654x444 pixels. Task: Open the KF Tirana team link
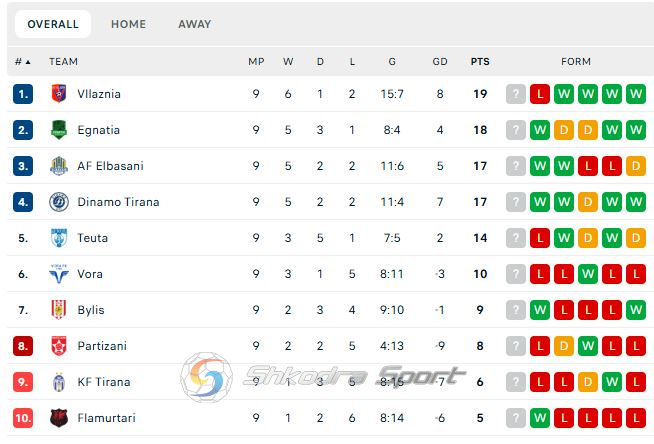tap(104, 382)
